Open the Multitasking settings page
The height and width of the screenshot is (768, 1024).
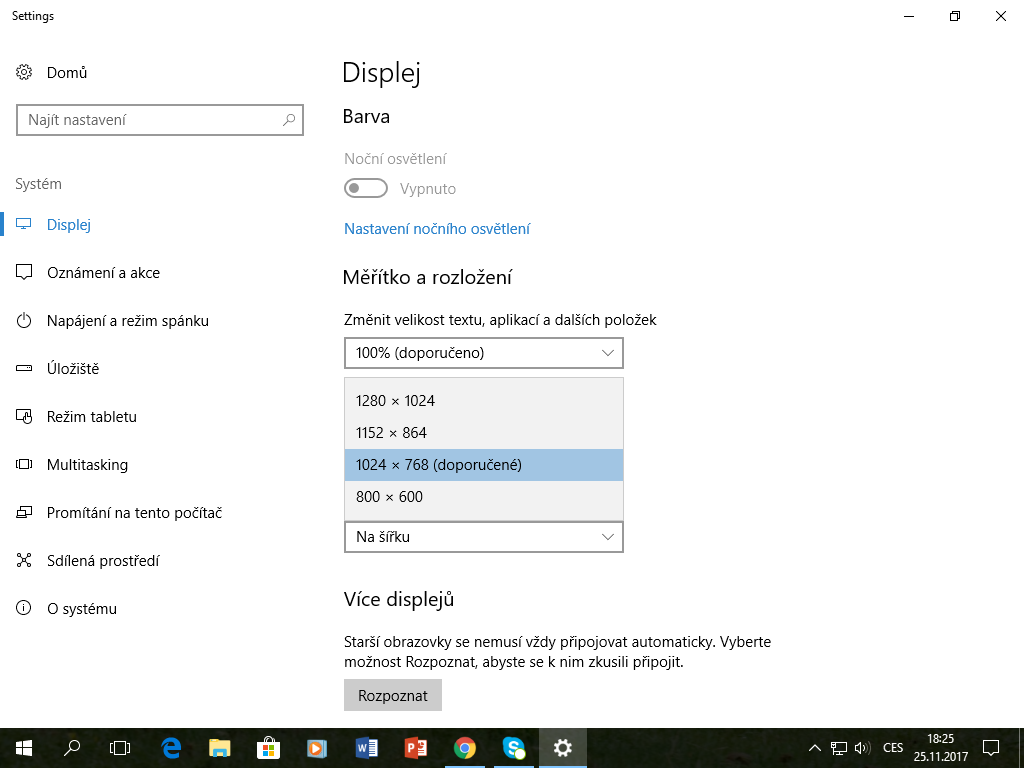[88, 464]
